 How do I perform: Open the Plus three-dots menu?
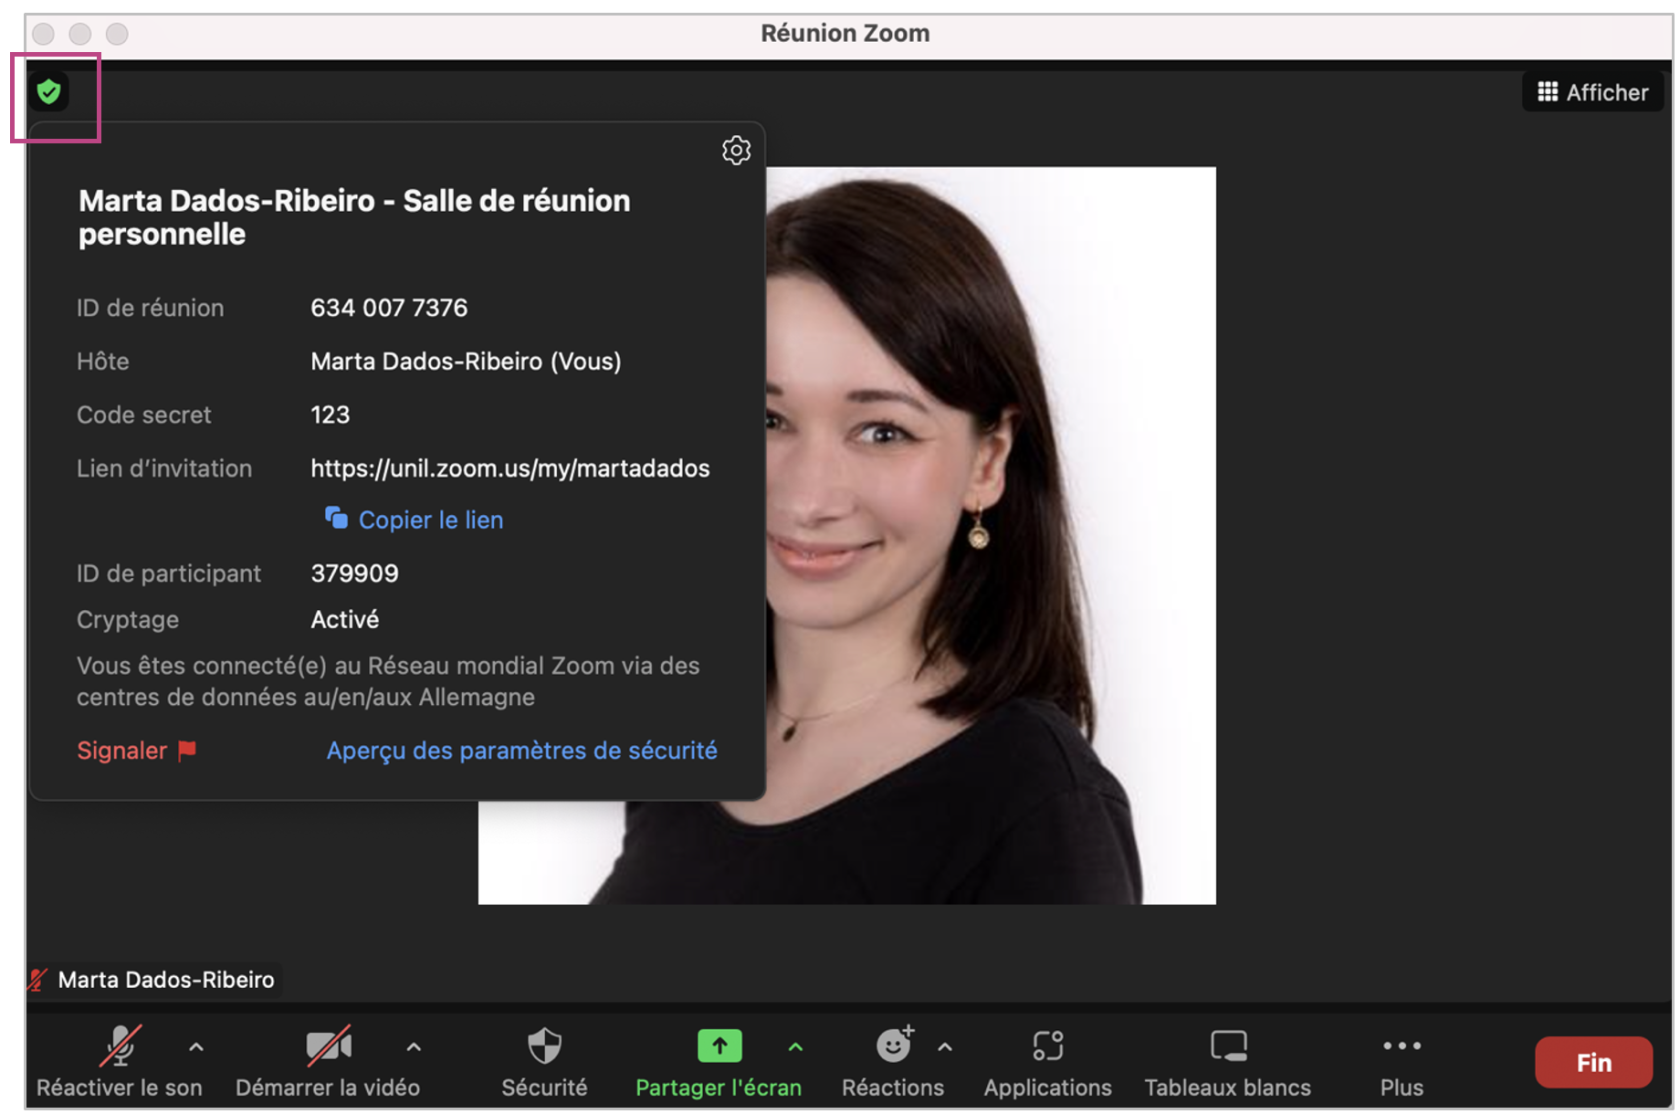click(1401, 1047)
